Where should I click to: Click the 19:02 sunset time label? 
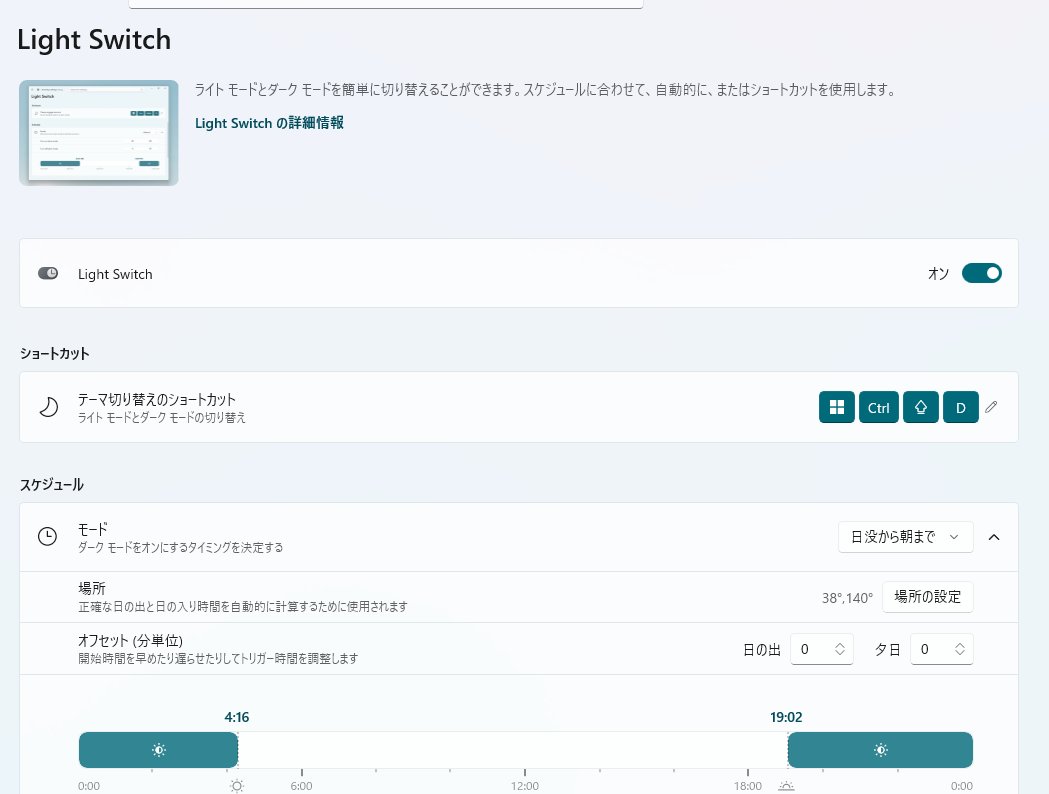786,717
